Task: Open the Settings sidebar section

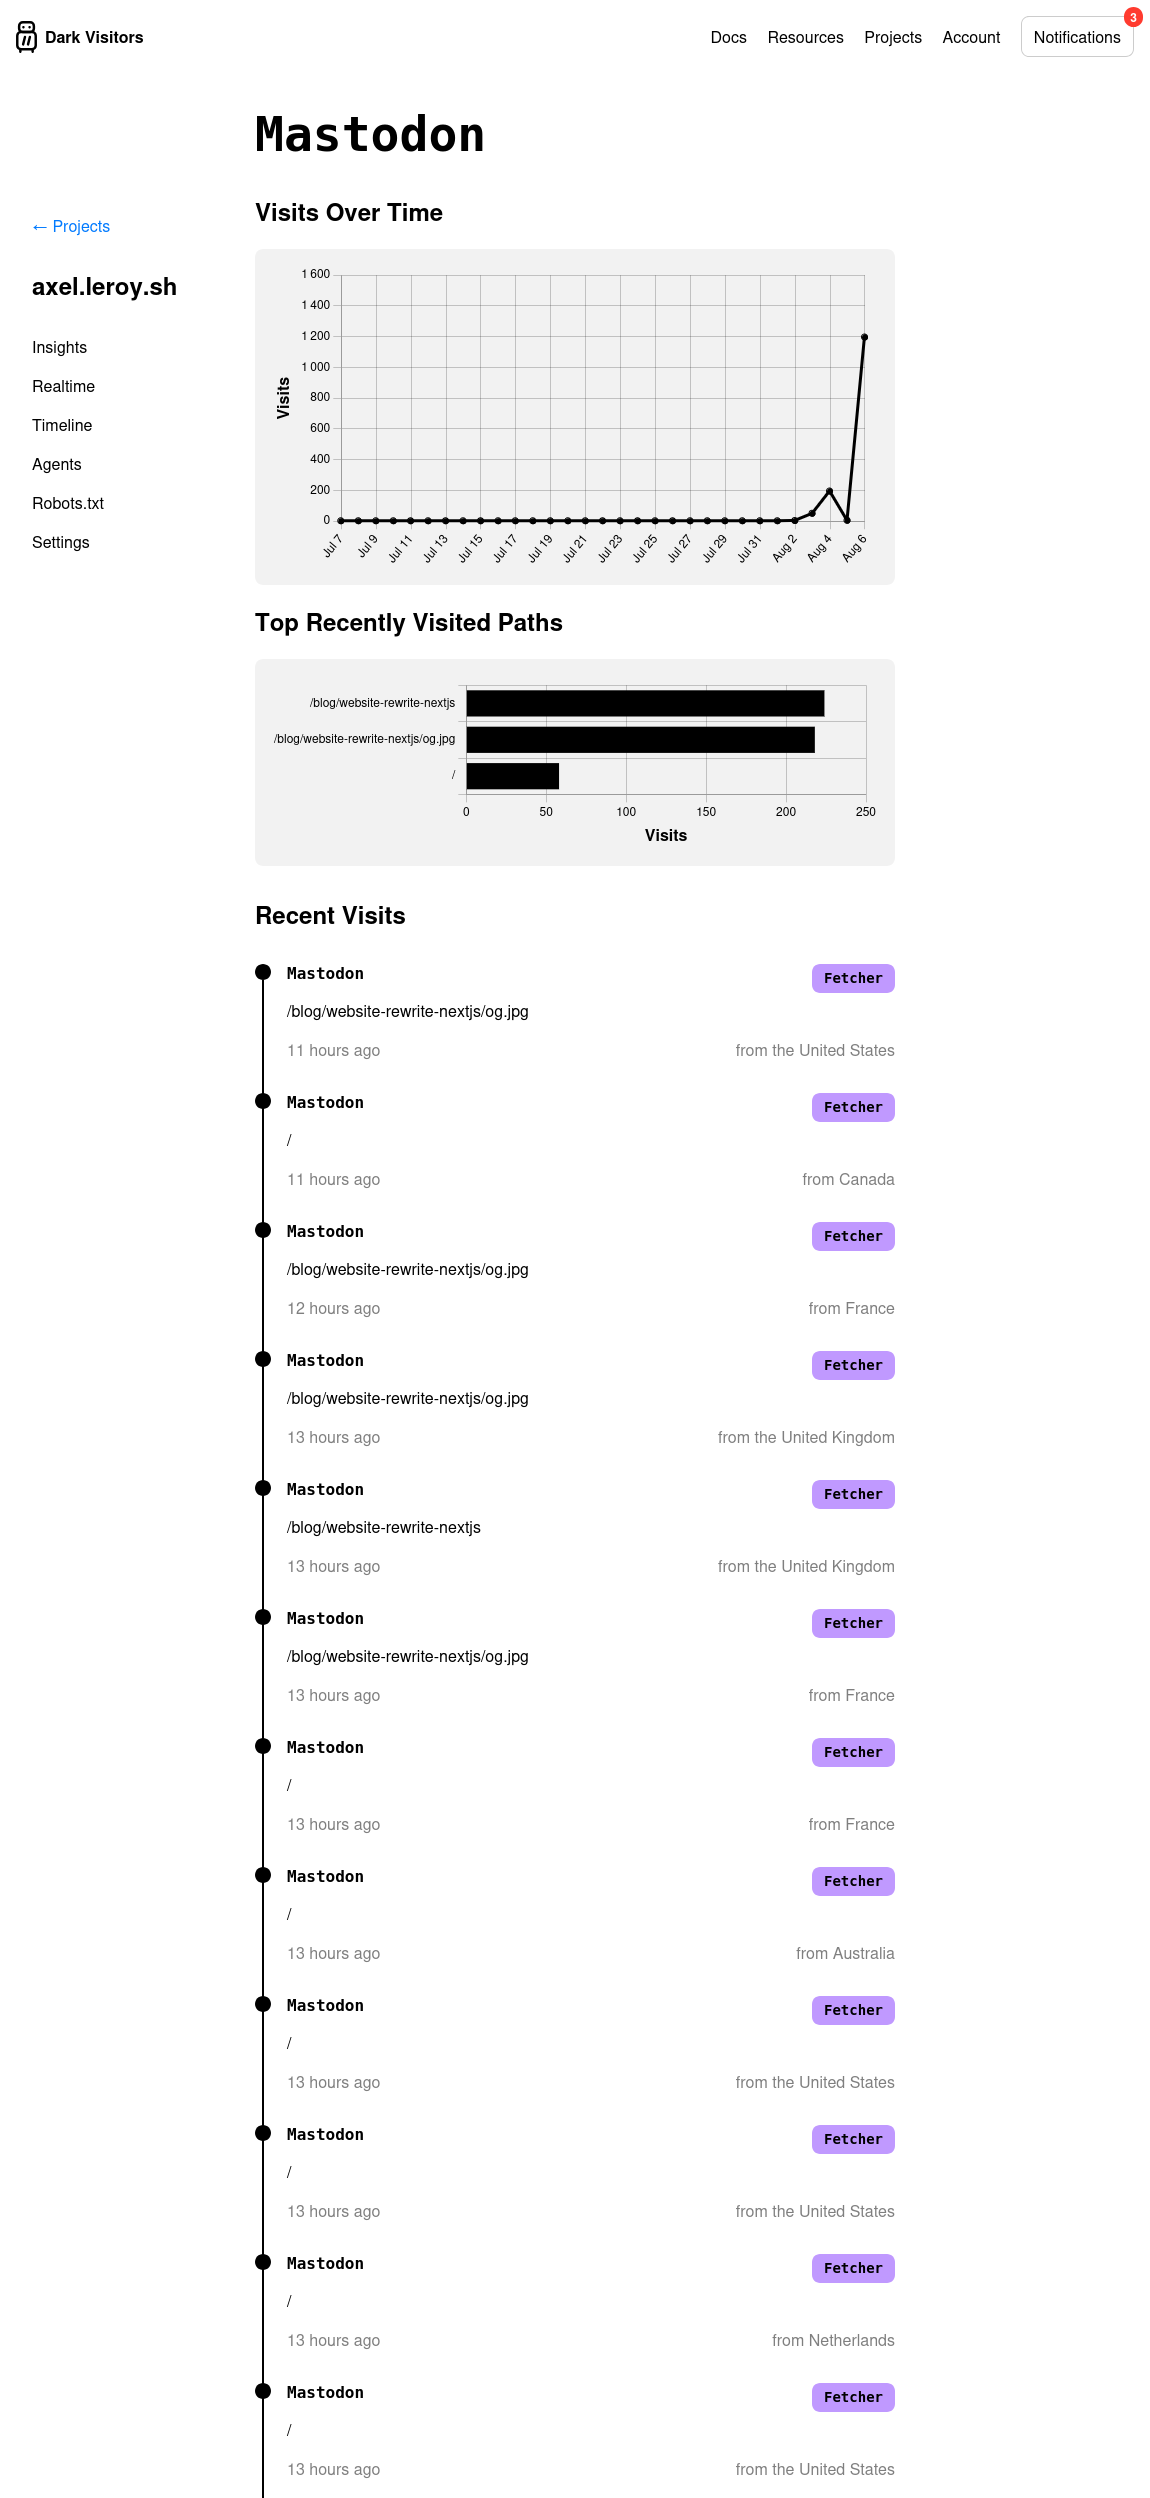Action: point(61,543)
